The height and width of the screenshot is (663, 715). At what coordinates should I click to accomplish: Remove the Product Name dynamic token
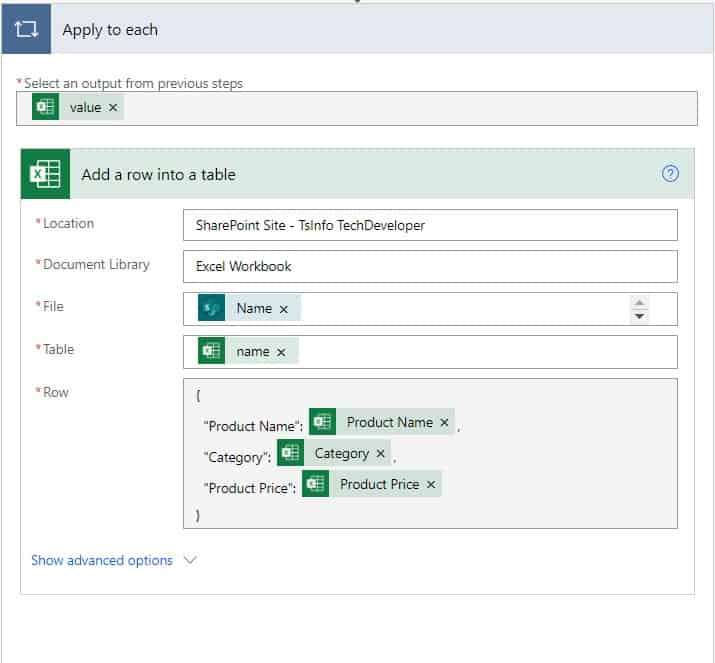click(x=444, y=422)
